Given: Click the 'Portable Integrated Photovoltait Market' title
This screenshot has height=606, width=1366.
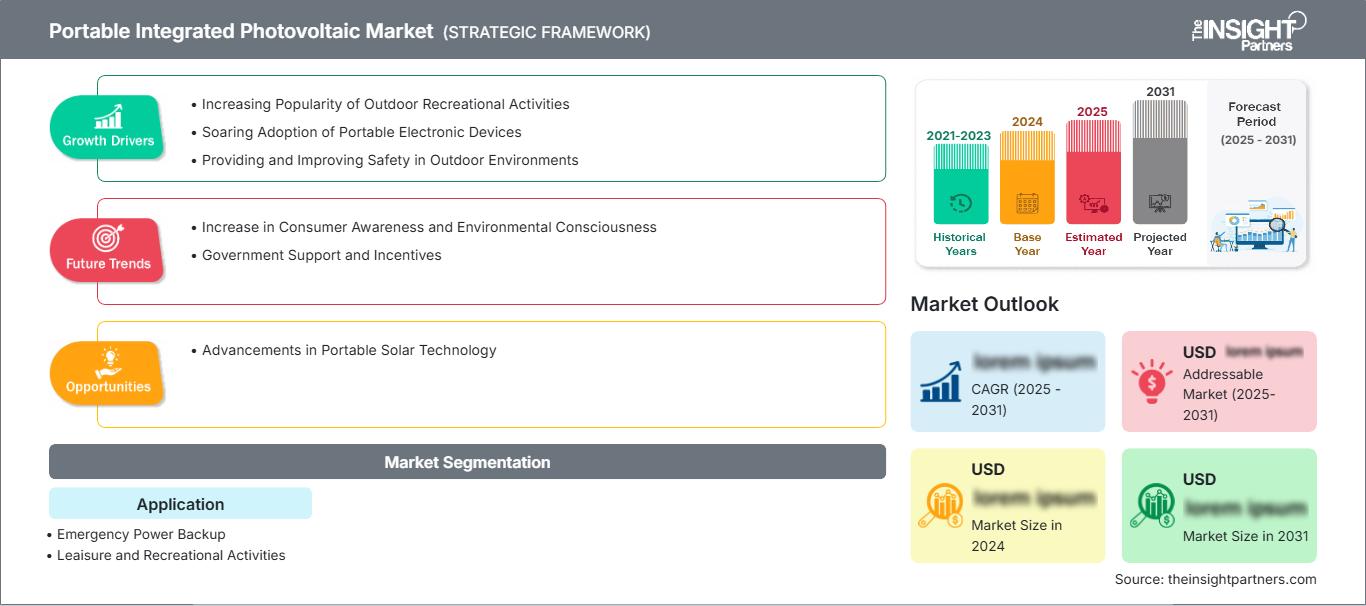Looking at the screenshot, I should coord(242,31).
